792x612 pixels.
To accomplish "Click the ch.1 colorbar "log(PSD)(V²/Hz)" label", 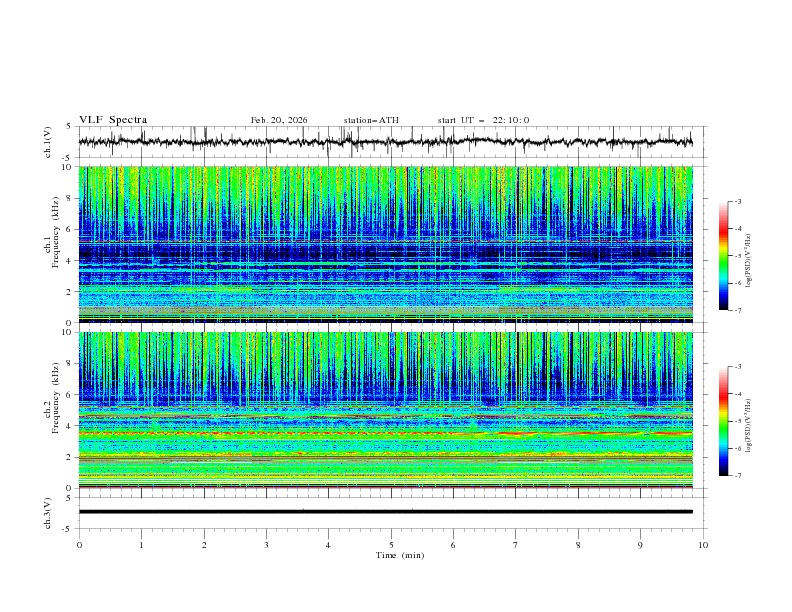I will point(749,261).
